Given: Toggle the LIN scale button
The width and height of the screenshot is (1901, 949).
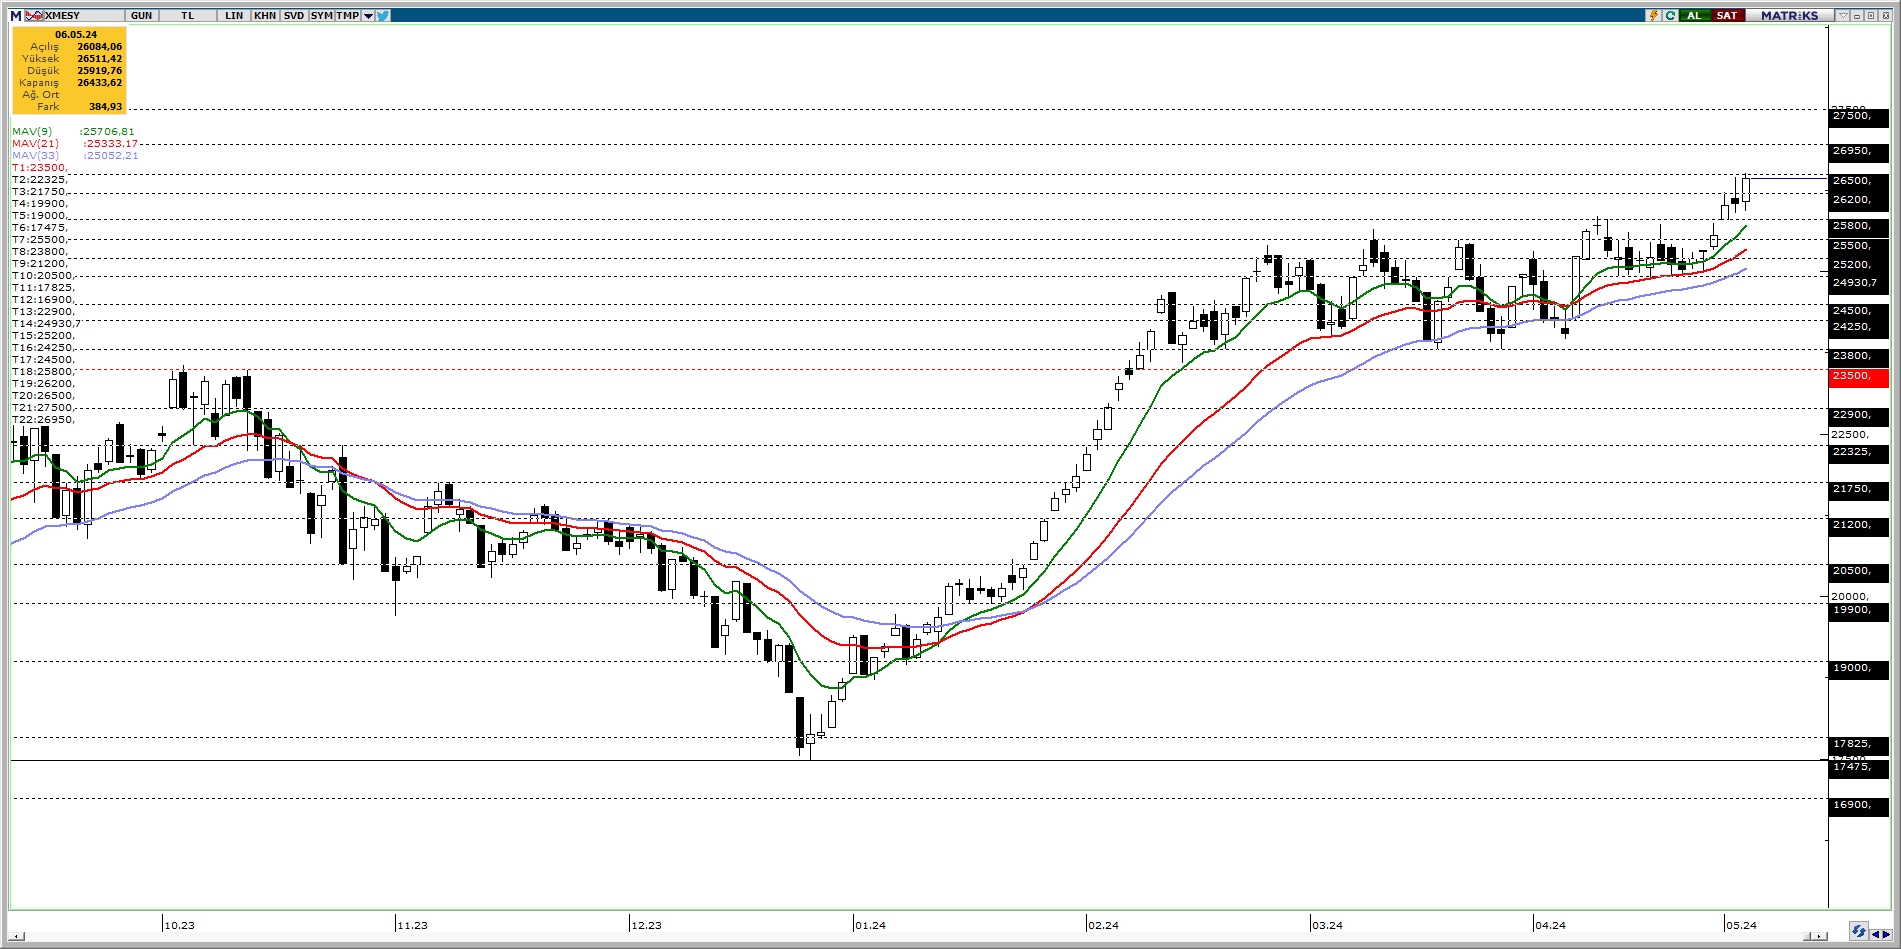Looking at the screenshot, I should 234,15.
